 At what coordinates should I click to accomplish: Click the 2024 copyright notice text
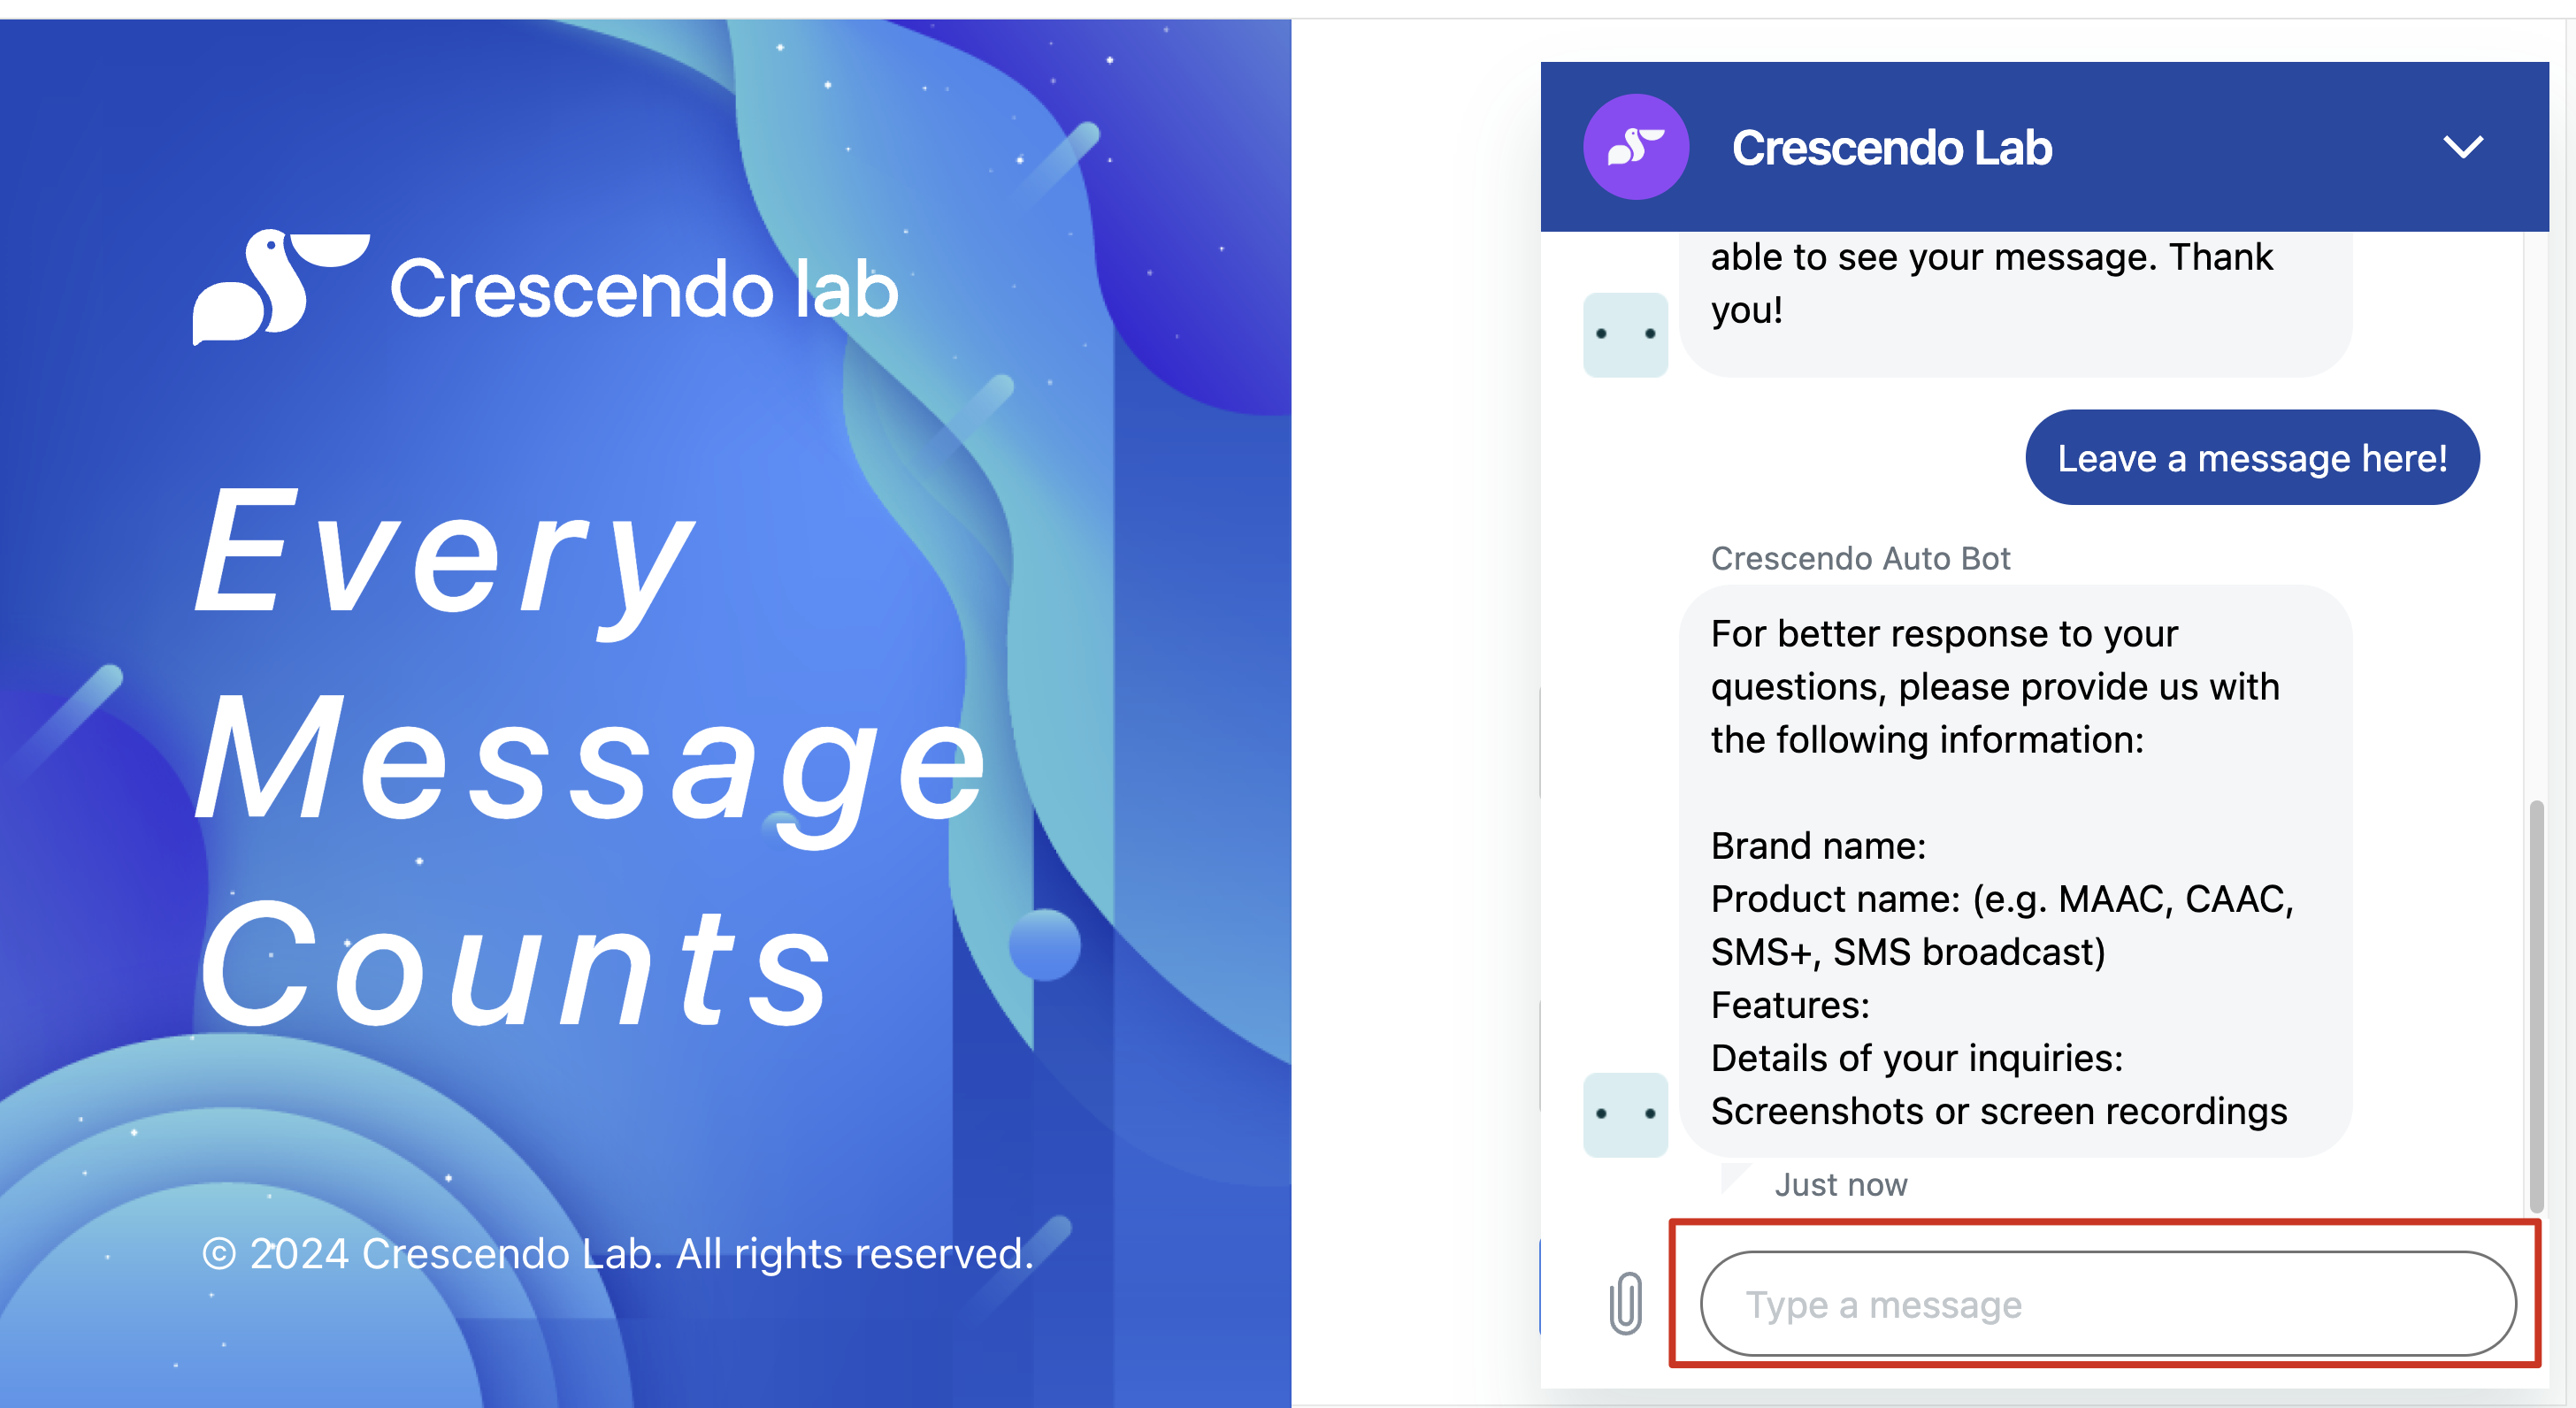(x=617, y=1253)
